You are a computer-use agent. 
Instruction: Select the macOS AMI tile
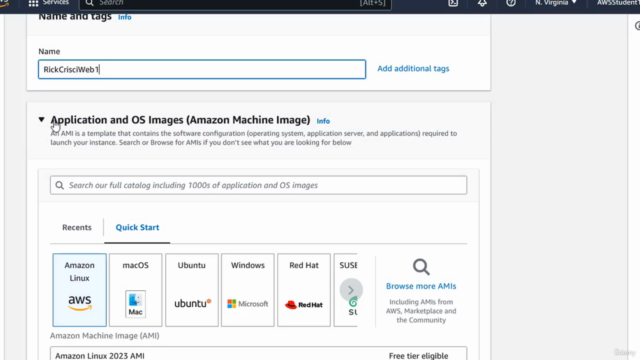click(136, 290)
